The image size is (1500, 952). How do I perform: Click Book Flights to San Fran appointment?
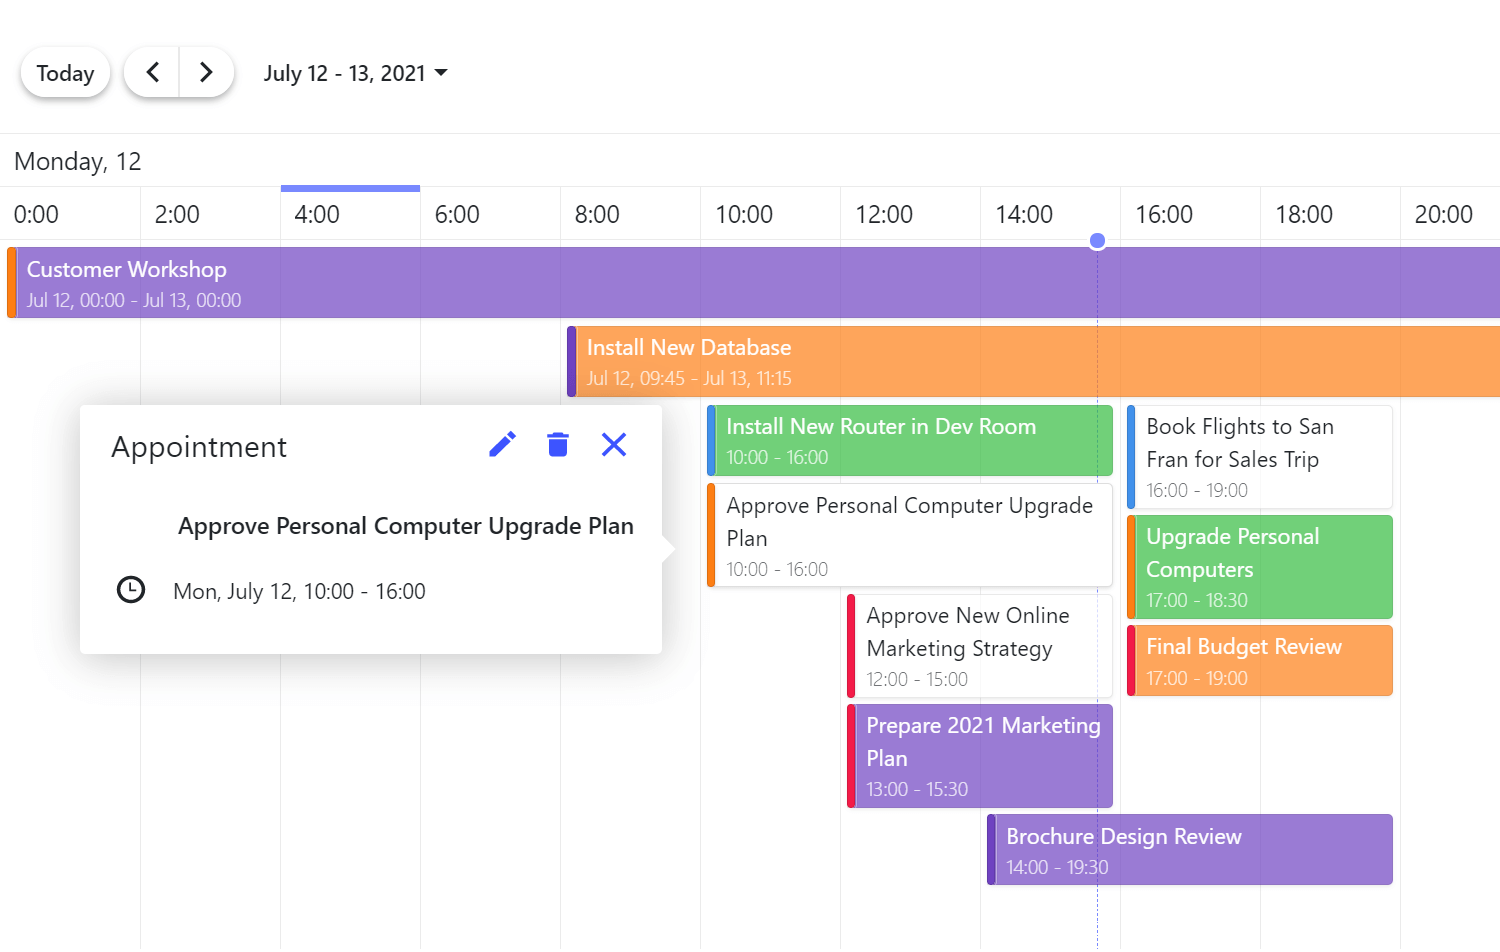pos(1258,456)
